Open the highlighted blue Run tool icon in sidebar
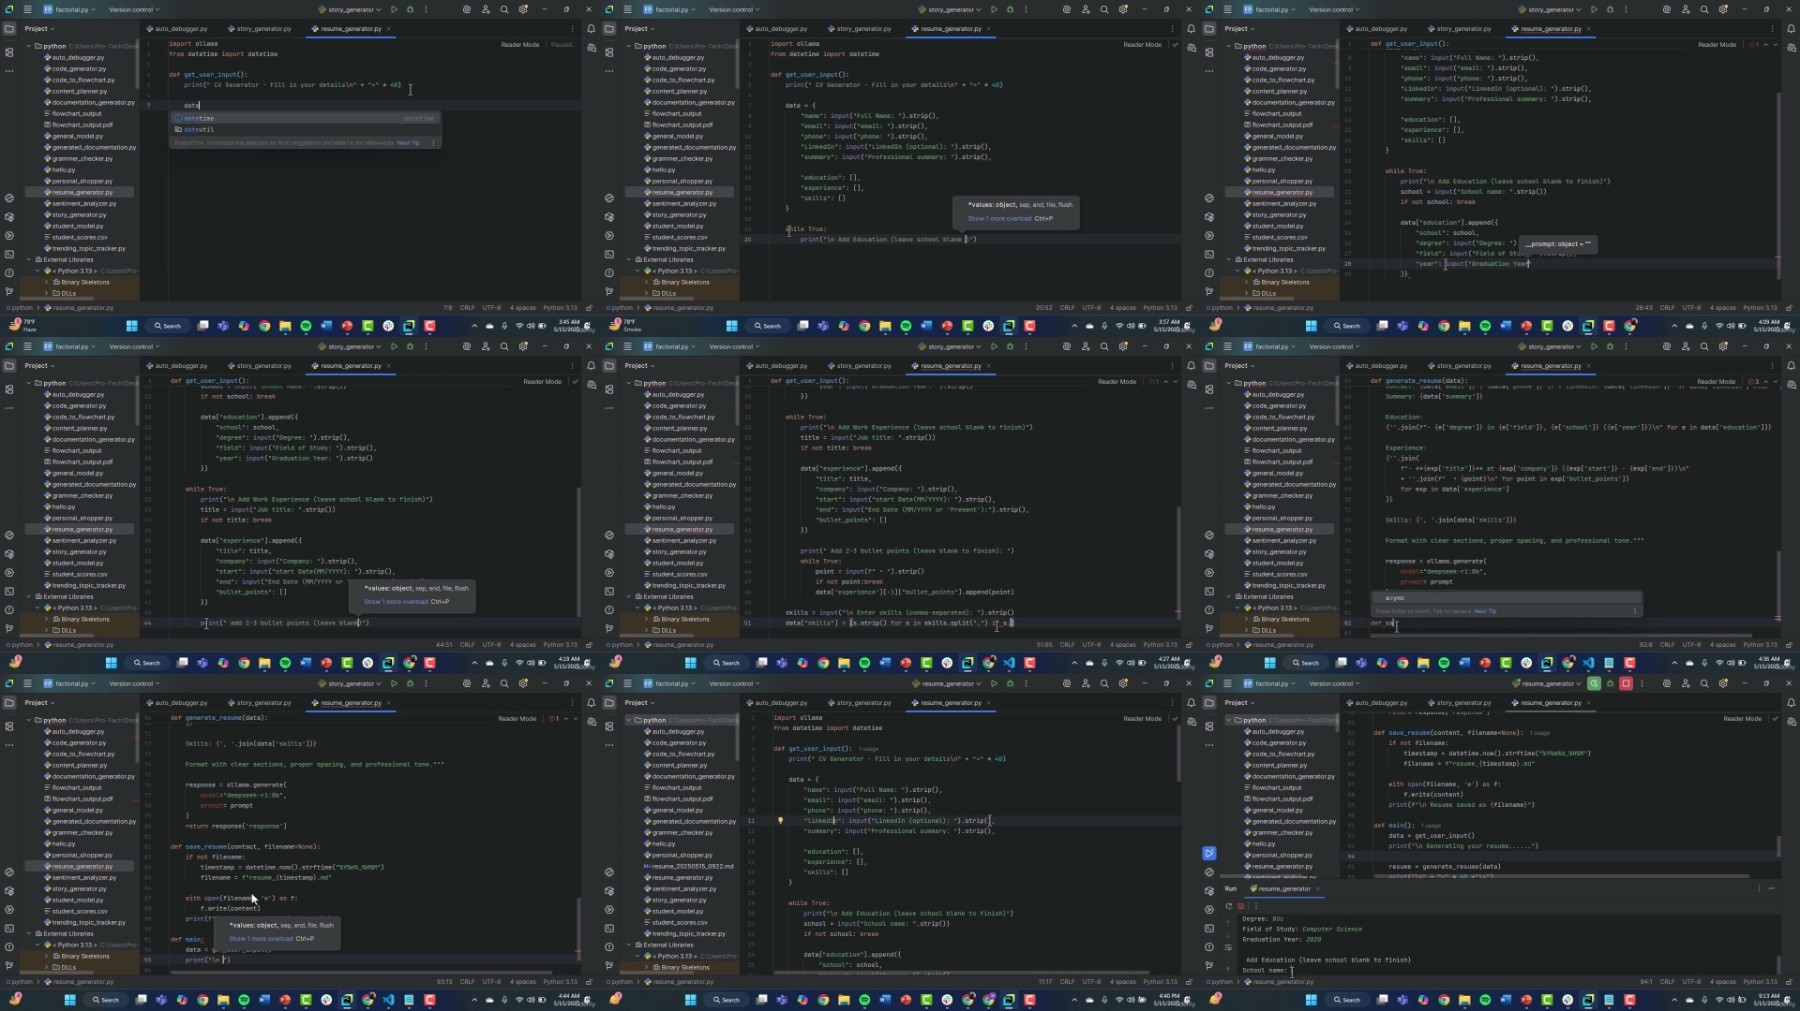1800x1011 pixels. click(x=1209, y=853)
